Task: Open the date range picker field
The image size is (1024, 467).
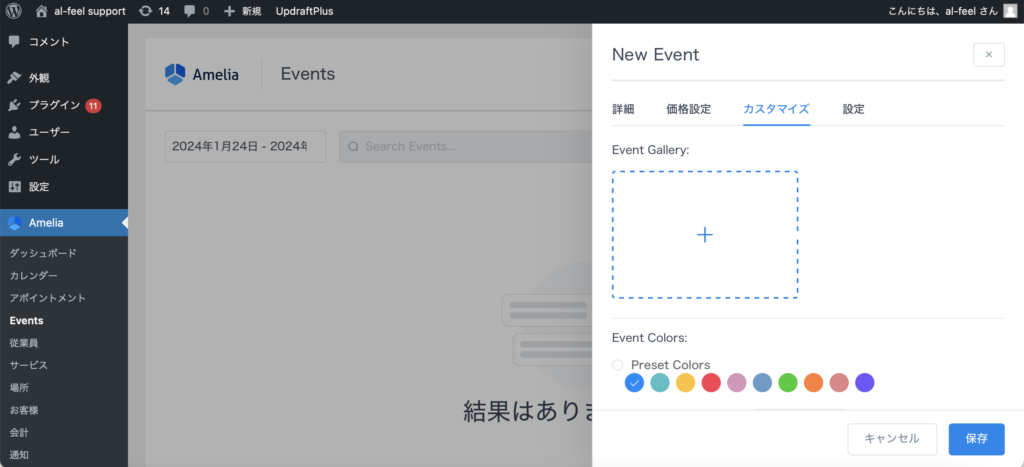Action: pos(245,146)
